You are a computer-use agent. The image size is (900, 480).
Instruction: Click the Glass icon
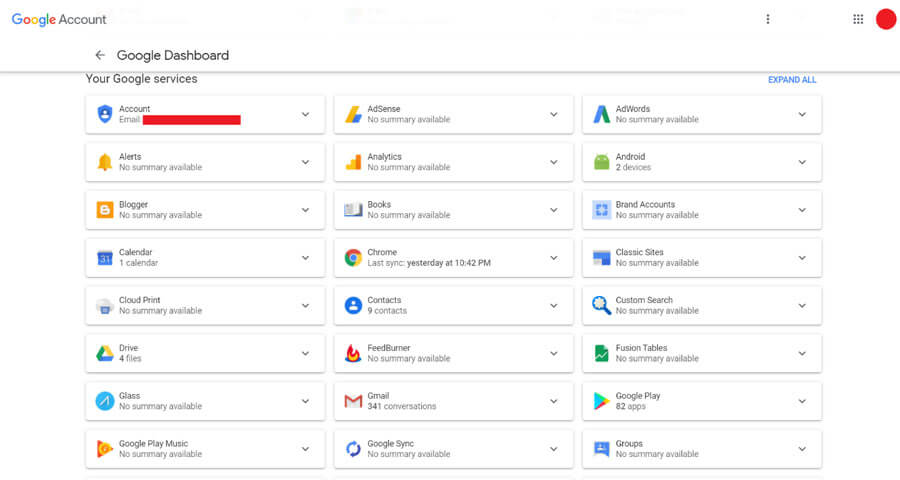(x=104, y=401)
